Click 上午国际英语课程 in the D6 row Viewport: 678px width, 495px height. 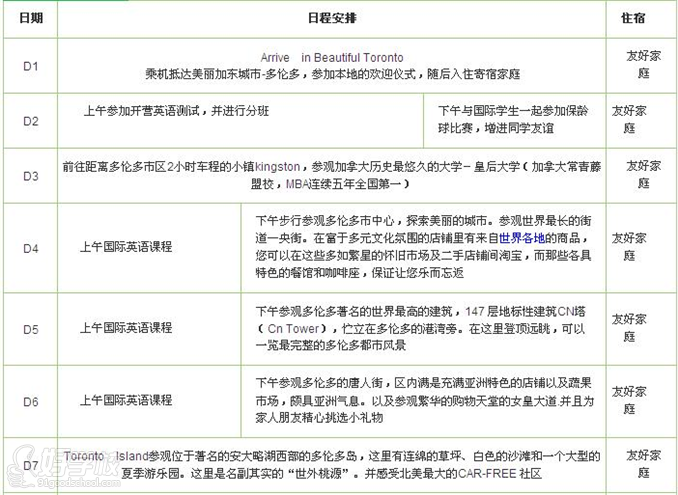pos(126,400)
